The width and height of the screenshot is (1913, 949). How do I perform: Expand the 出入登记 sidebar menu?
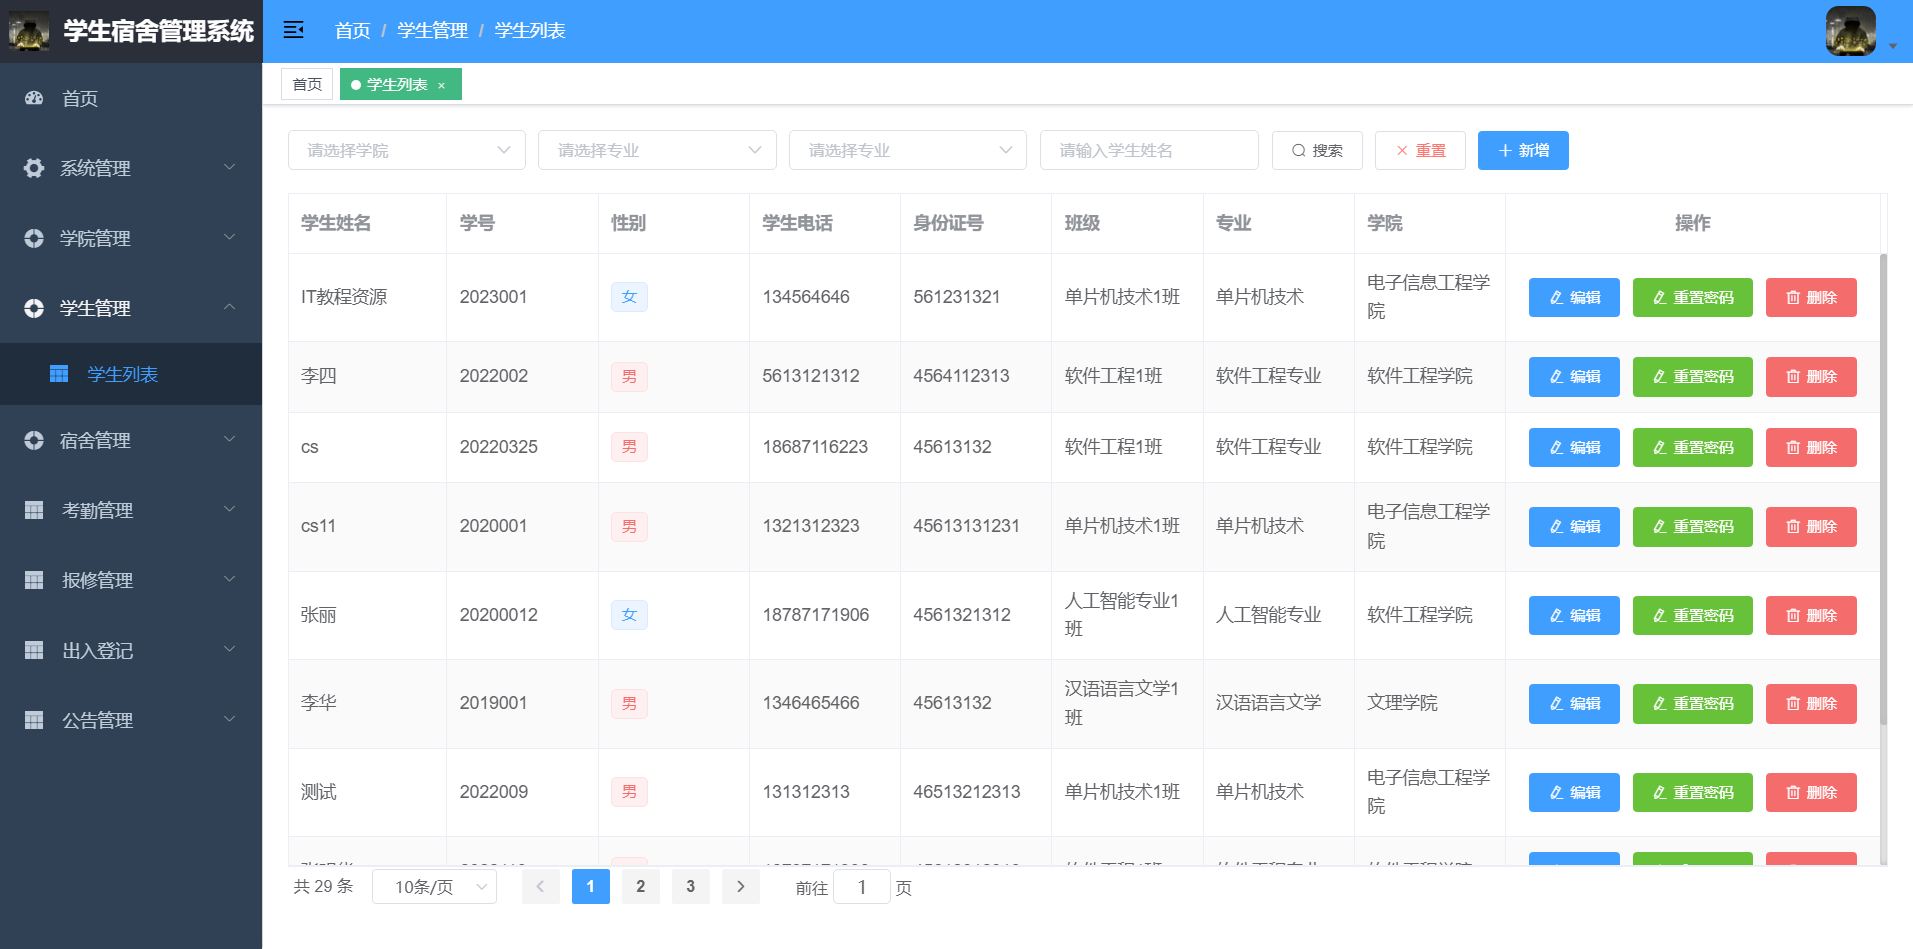click(x=131, y=650)
